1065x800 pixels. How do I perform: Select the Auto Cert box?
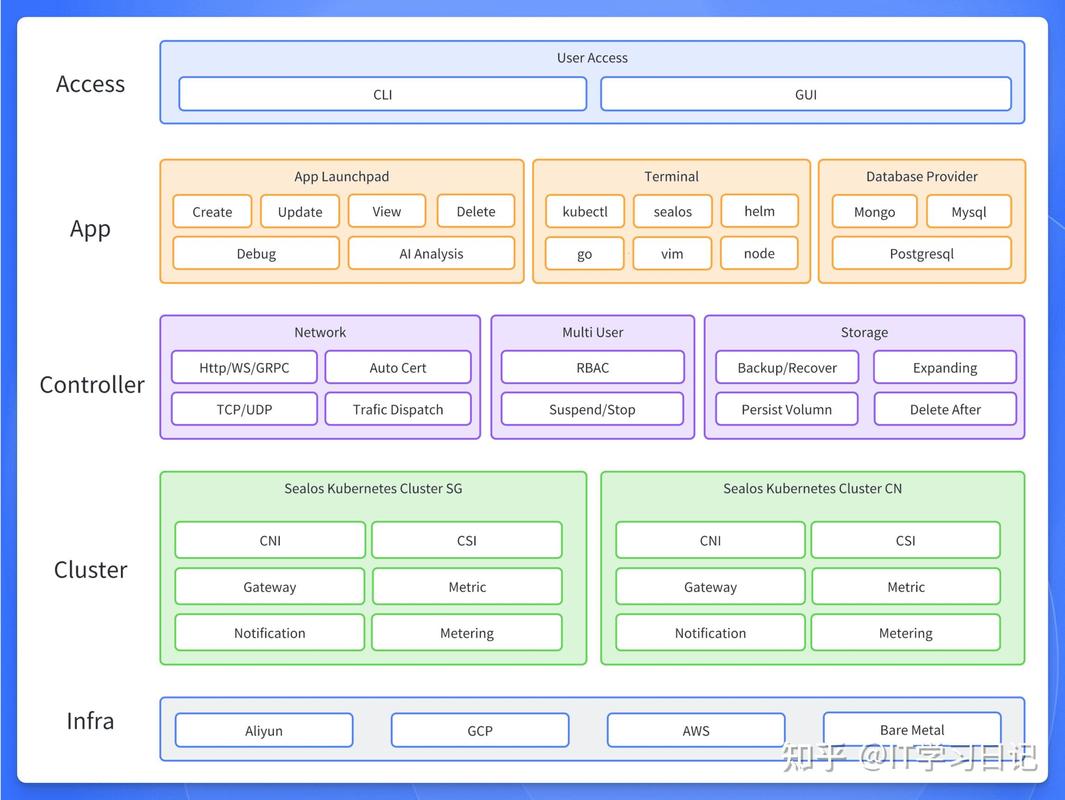click(398, 367)
